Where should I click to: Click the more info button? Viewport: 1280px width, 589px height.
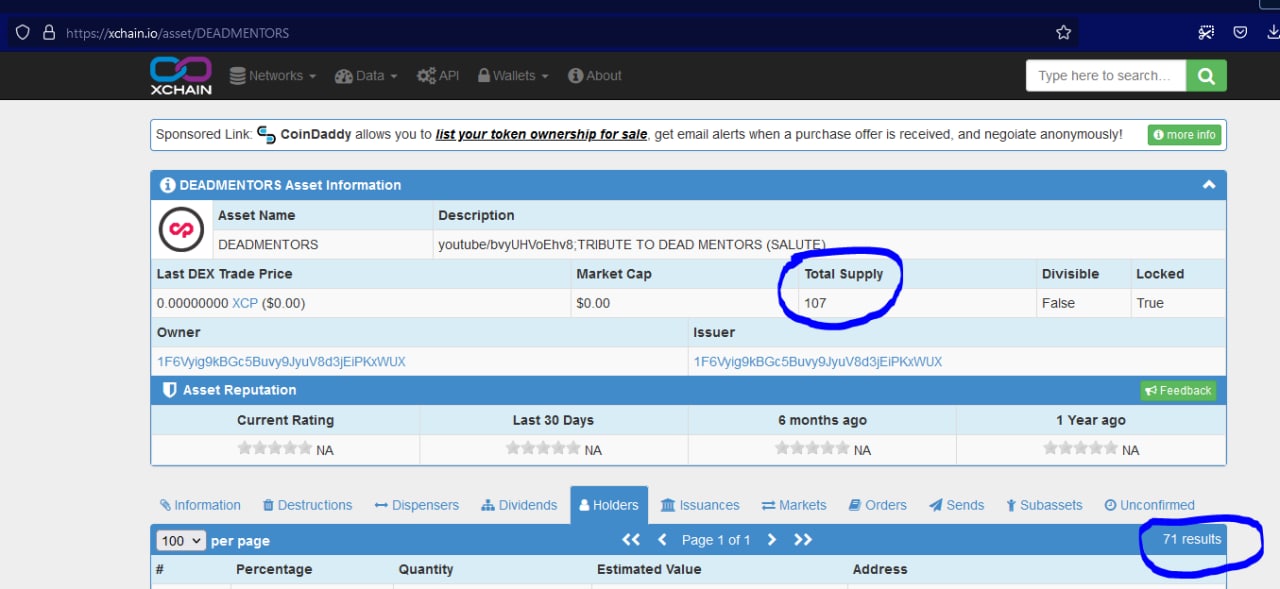1184,135
